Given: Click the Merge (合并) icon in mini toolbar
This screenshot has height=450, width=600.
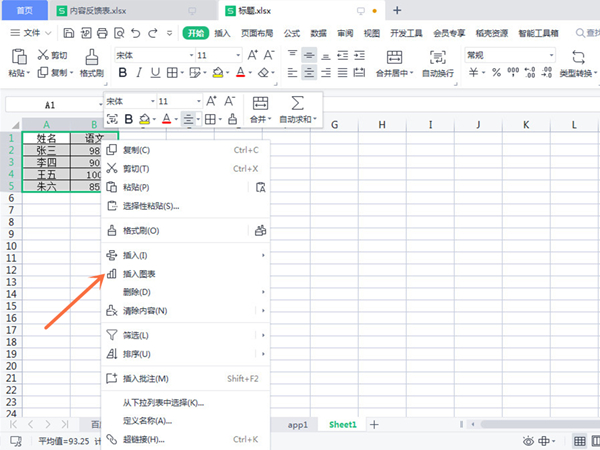Looking at the screenshot, I should click(x=260, y=103).
